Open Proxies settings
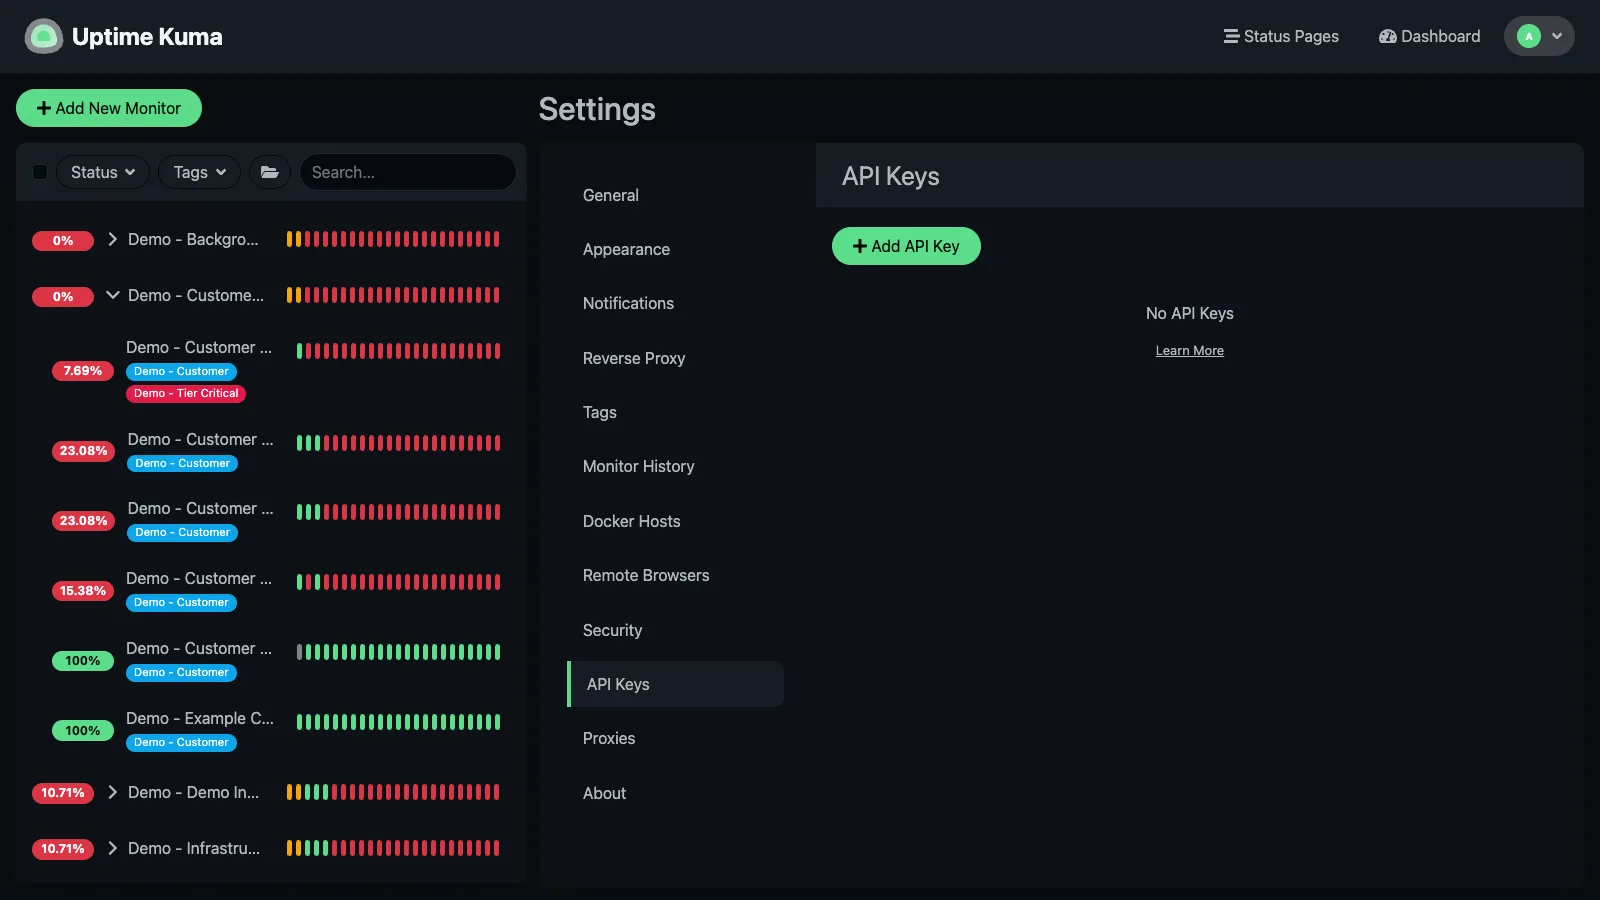Screen dimensions: 1600x900 (x=675, y=738)
